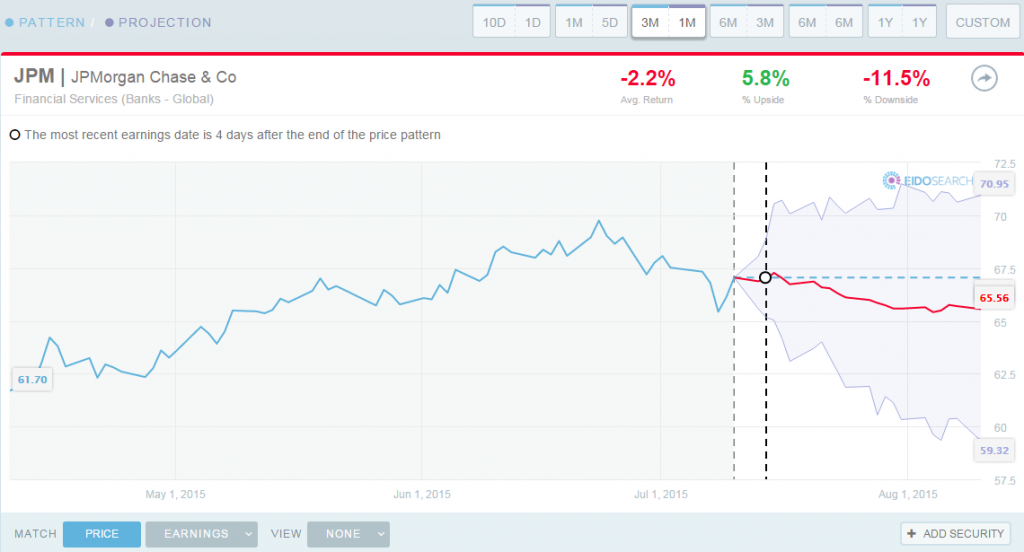The height and width of the screenshot is (552, 1024).
Task: Select the 5D projection period
Action: tap(610, 22)
